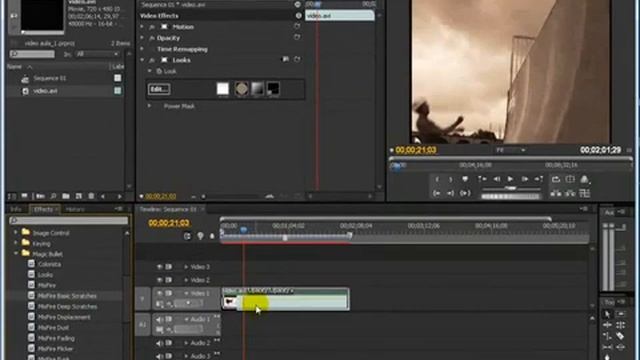Click Play In to Out button
640x360 pixels.
point(465,193)
